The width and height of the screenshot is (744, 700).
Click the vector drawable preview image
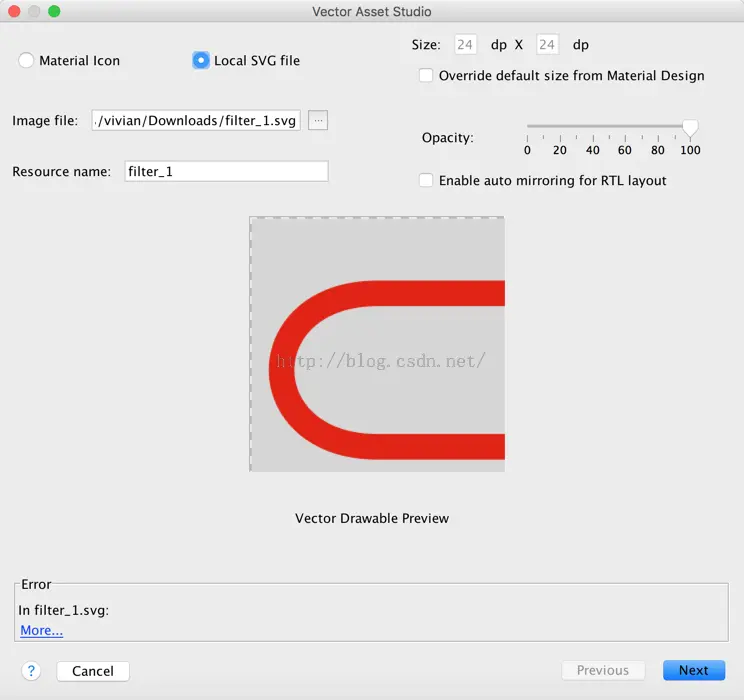pos(377,344)
